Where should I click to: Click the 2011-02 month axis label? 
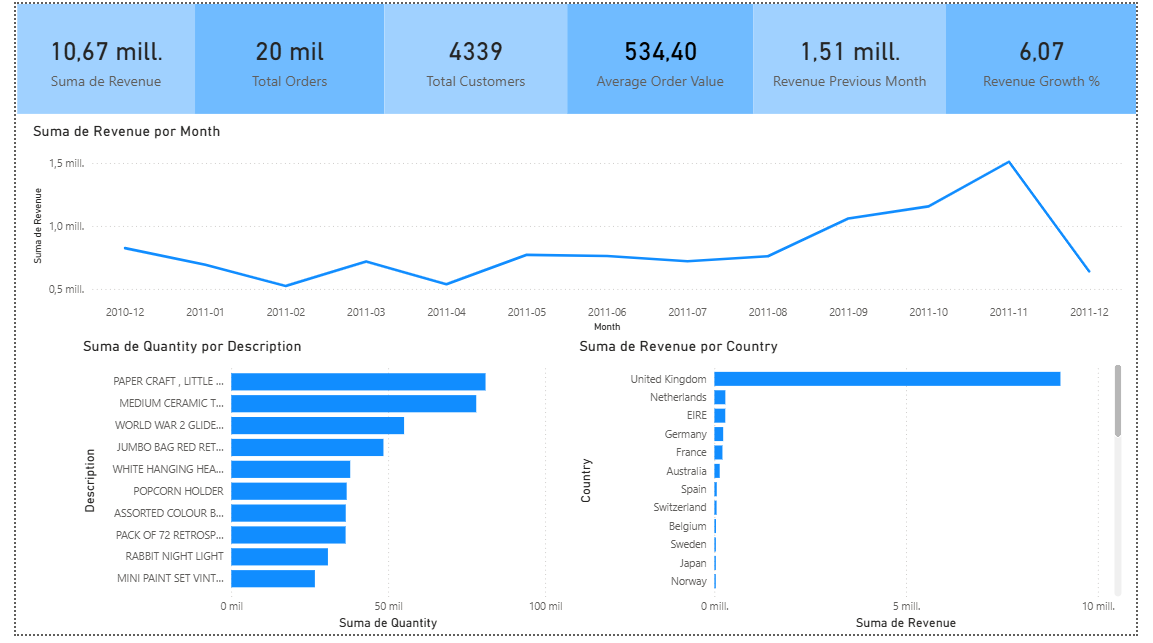tap(285, 312)
